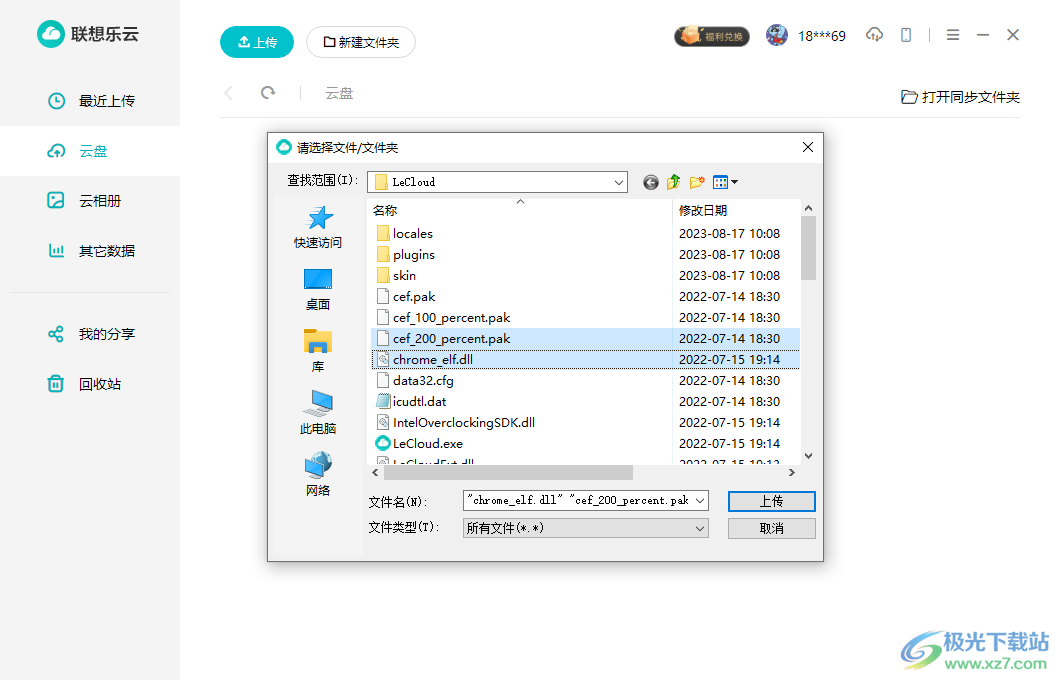Select 库 in the places bar

[318, 351]
